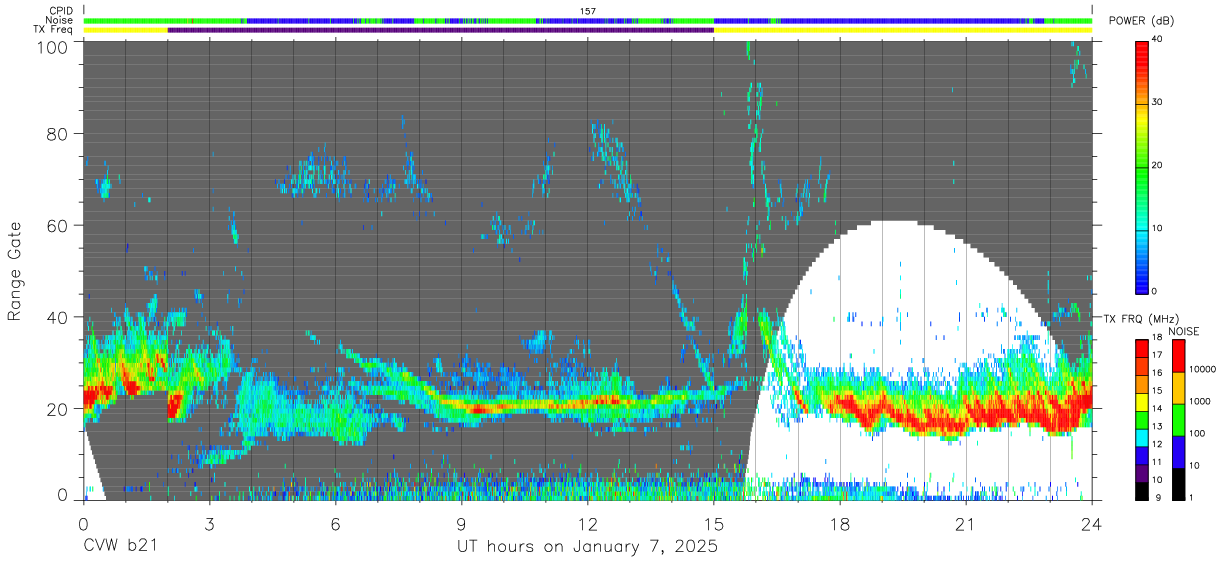This screenshot has width=1228, height=567.
Task: Click the purple segment of TX FRQ scale
Action: 1141,473
